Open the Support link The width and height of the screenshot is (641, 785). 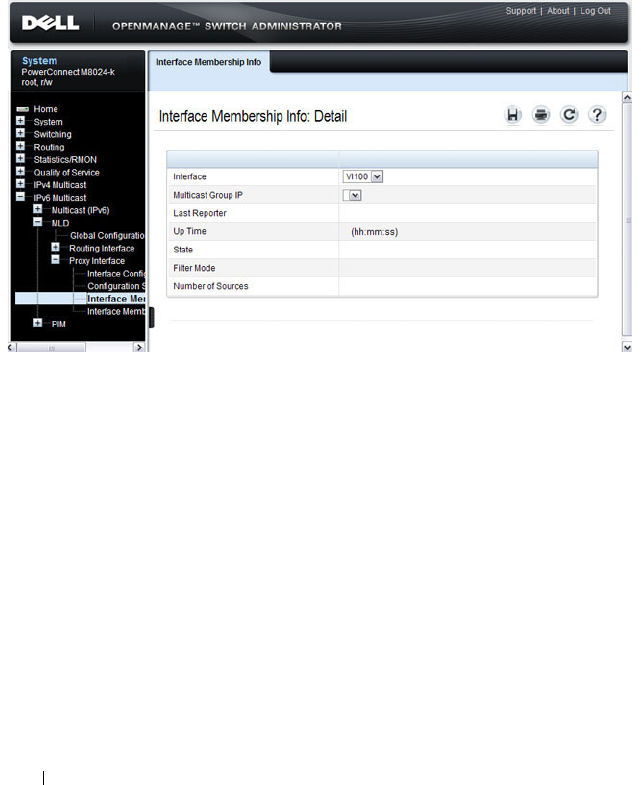[x=520, y=11]
